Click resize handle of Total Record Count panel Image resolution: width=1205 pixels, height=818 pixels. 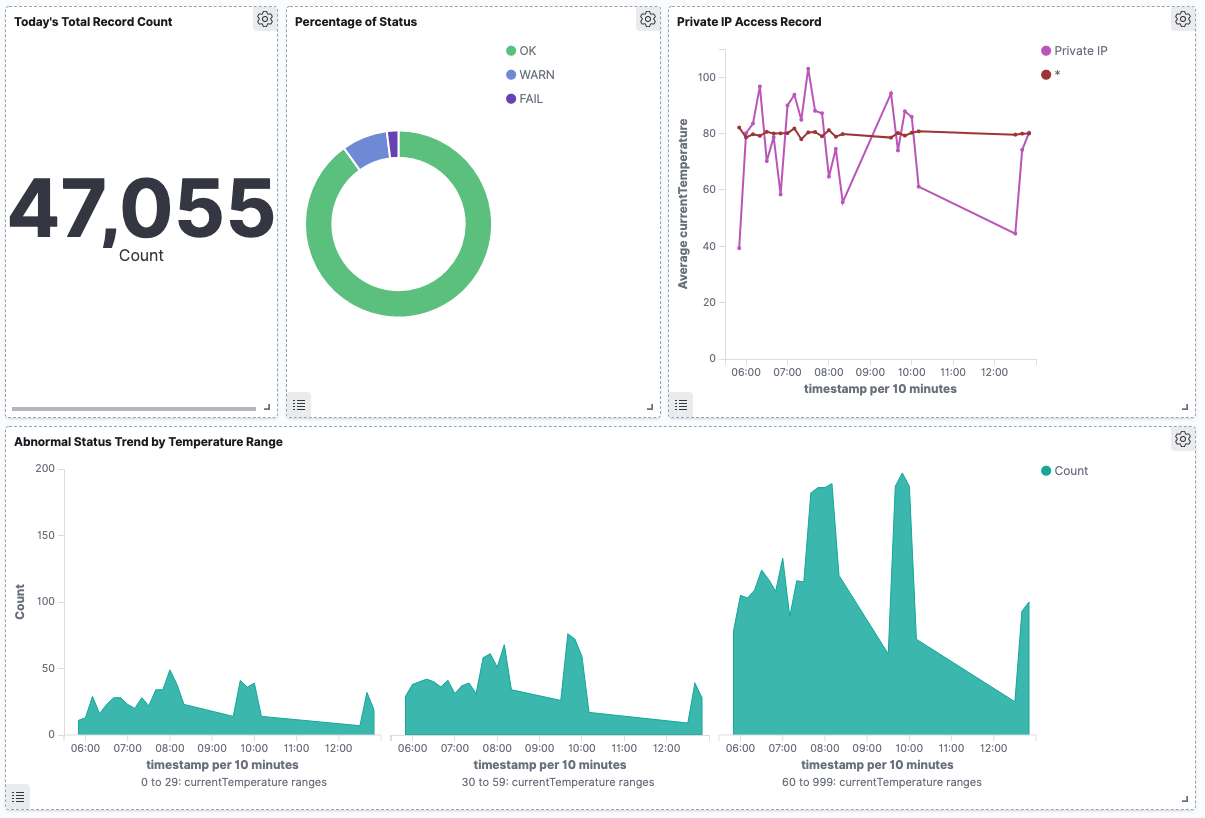267,407
